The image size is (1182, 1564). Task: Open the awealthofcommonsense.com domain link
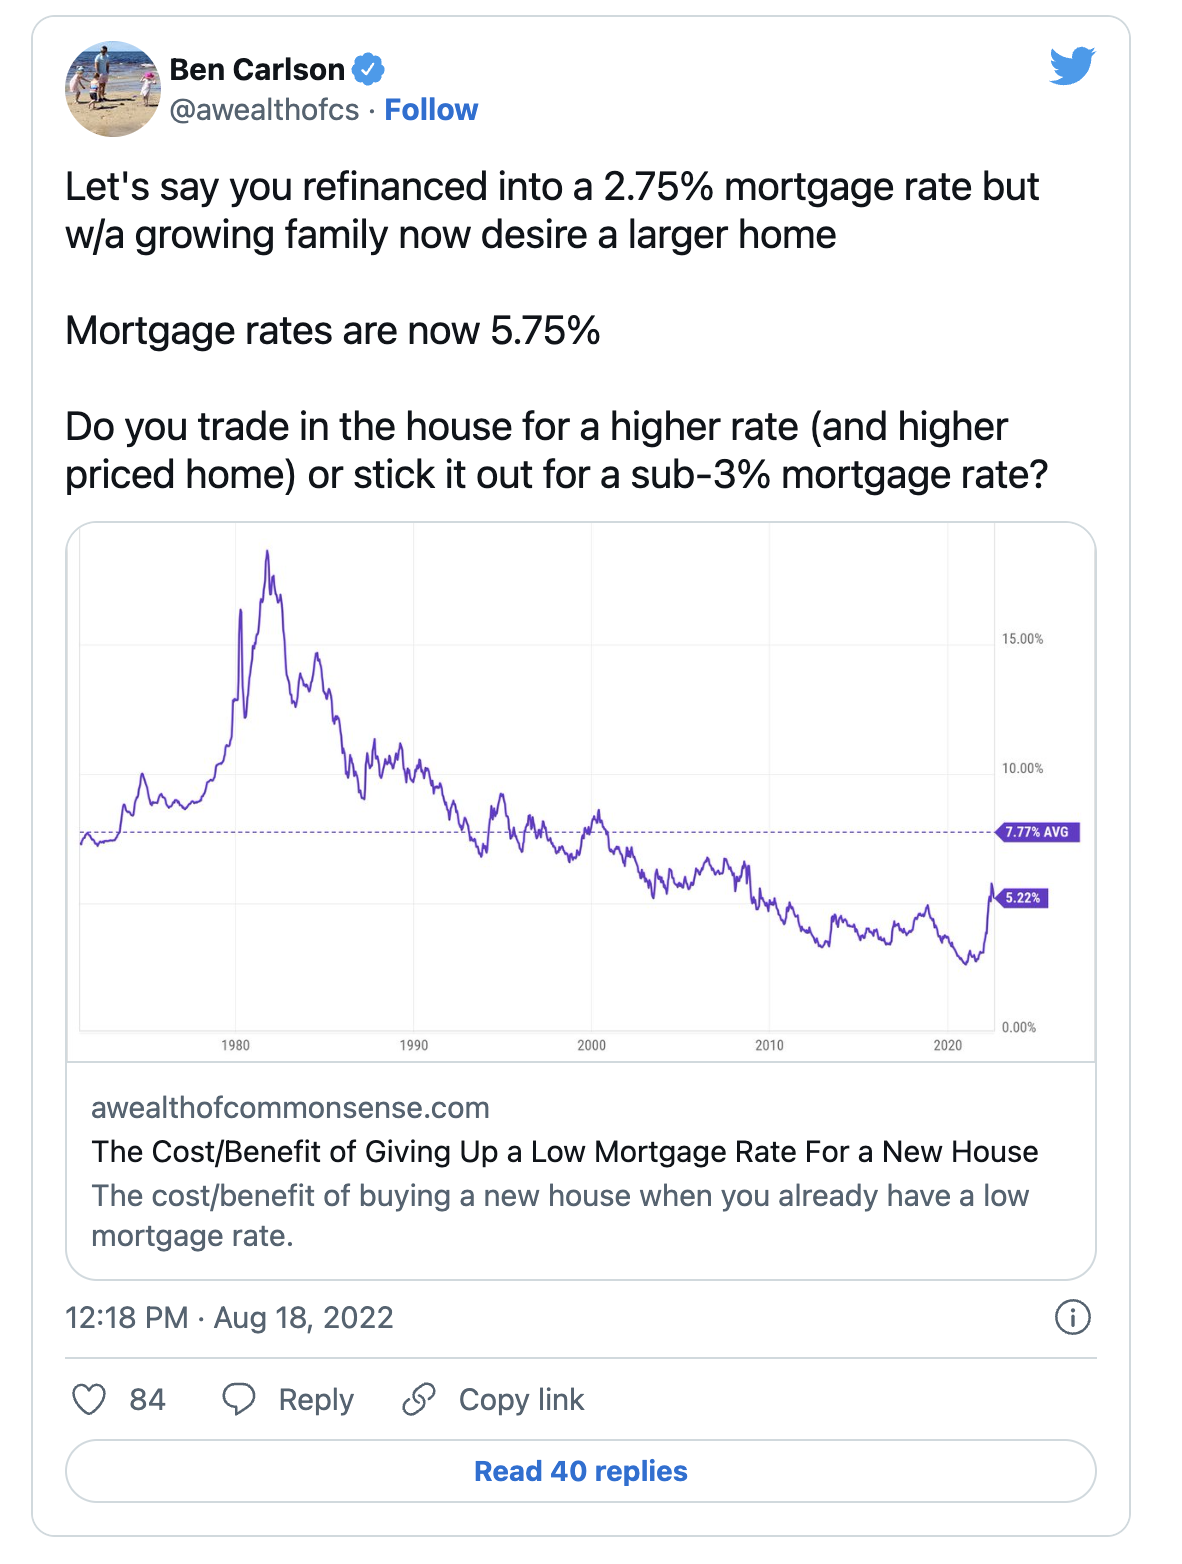pos(290,1108)
